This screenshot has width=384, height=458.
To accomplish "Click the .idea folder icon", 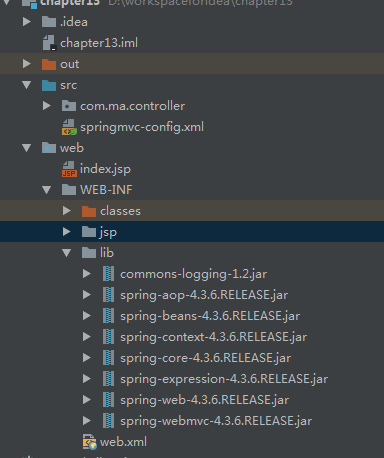I will point(49,22).
